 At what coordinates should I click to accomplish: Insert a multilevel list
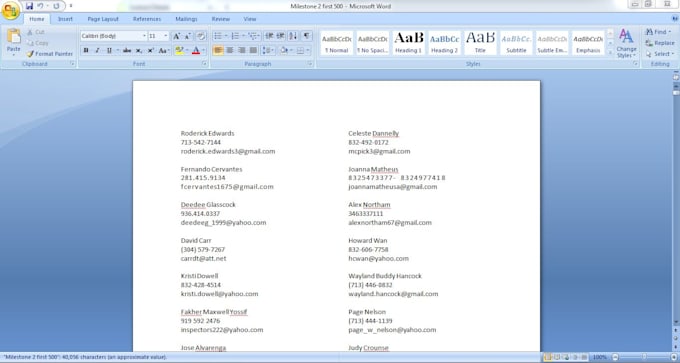[x=252, y=36]
